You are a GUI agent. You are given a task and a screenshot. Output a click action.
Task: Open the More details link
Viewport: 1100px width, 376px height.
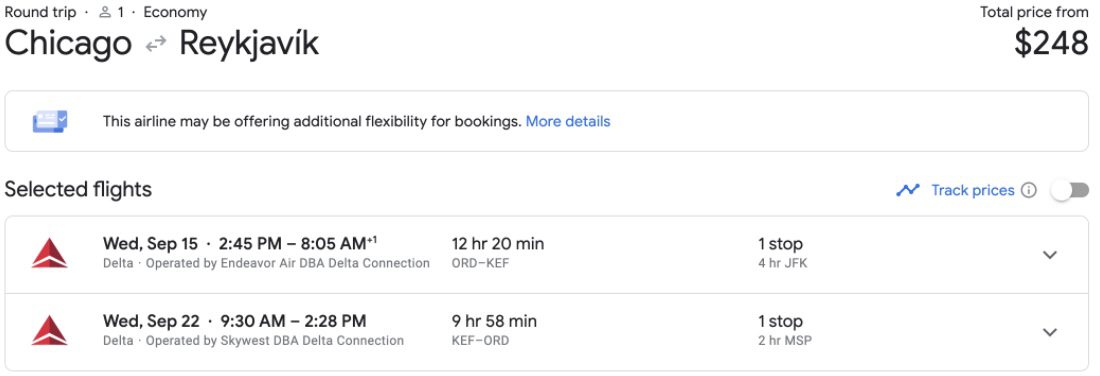tap(568, 121)
